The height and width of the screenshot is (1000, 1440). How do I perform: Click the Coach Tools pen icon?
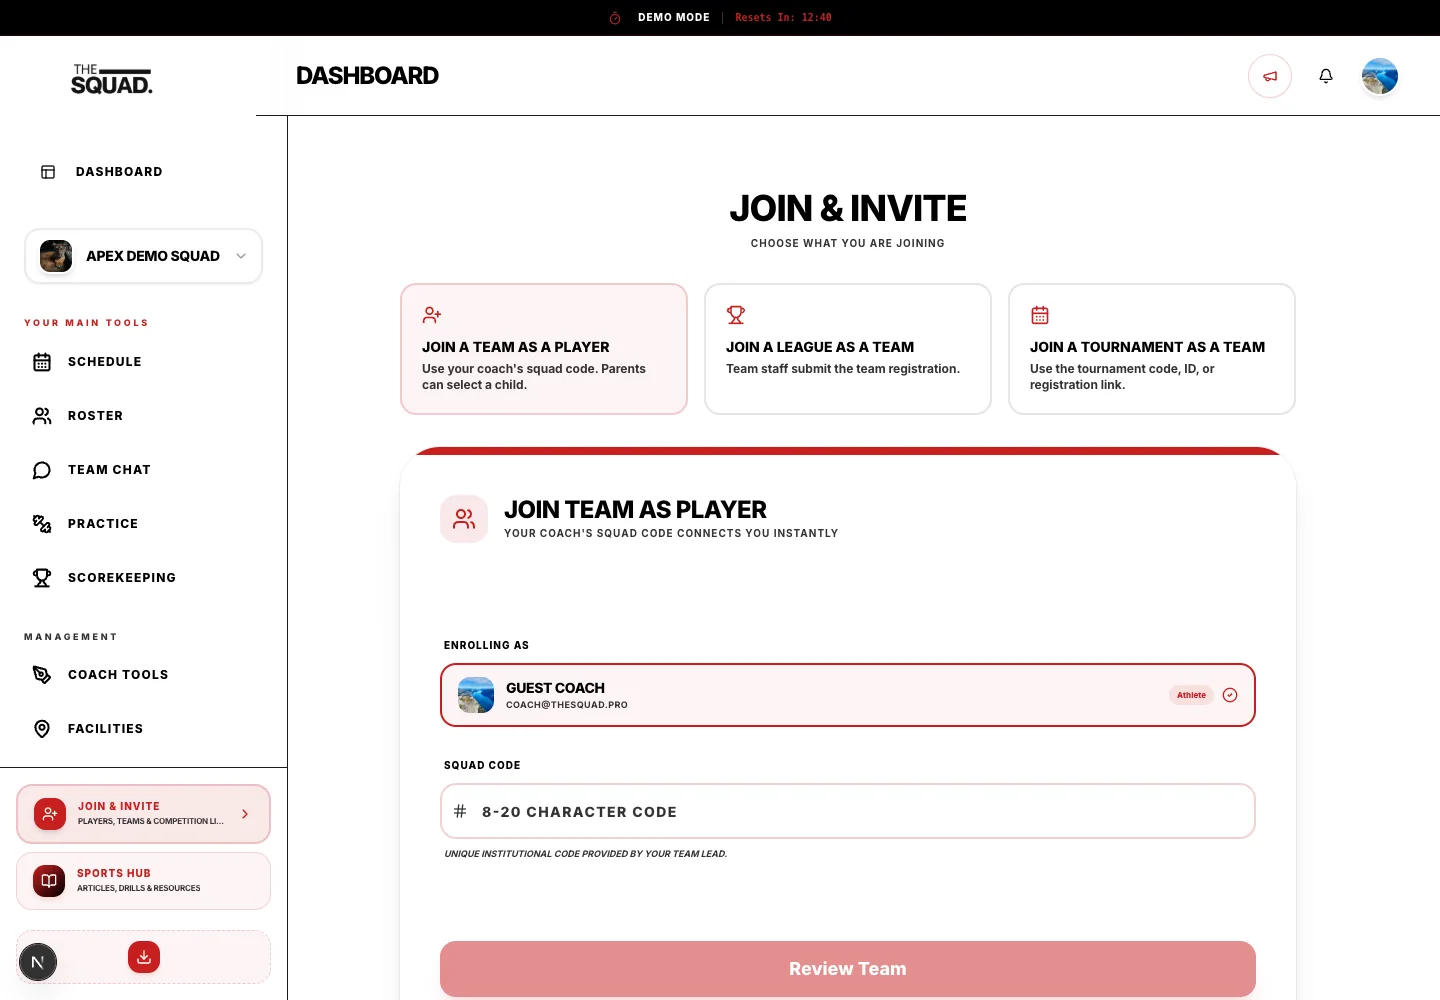tap(42, 675)
